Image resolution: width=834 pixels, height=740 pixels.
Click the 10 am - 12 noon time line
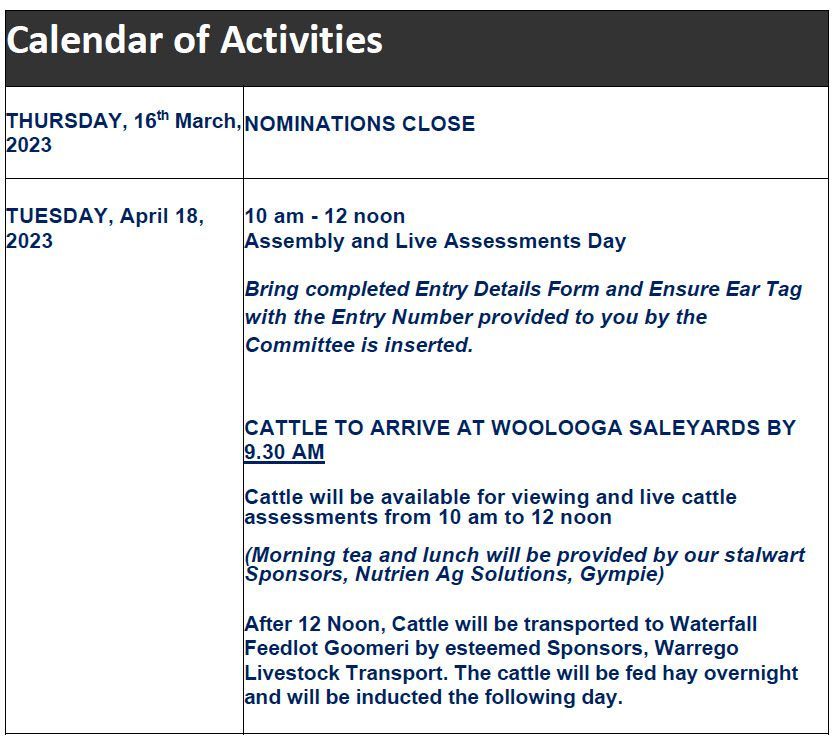pos(324,216)
